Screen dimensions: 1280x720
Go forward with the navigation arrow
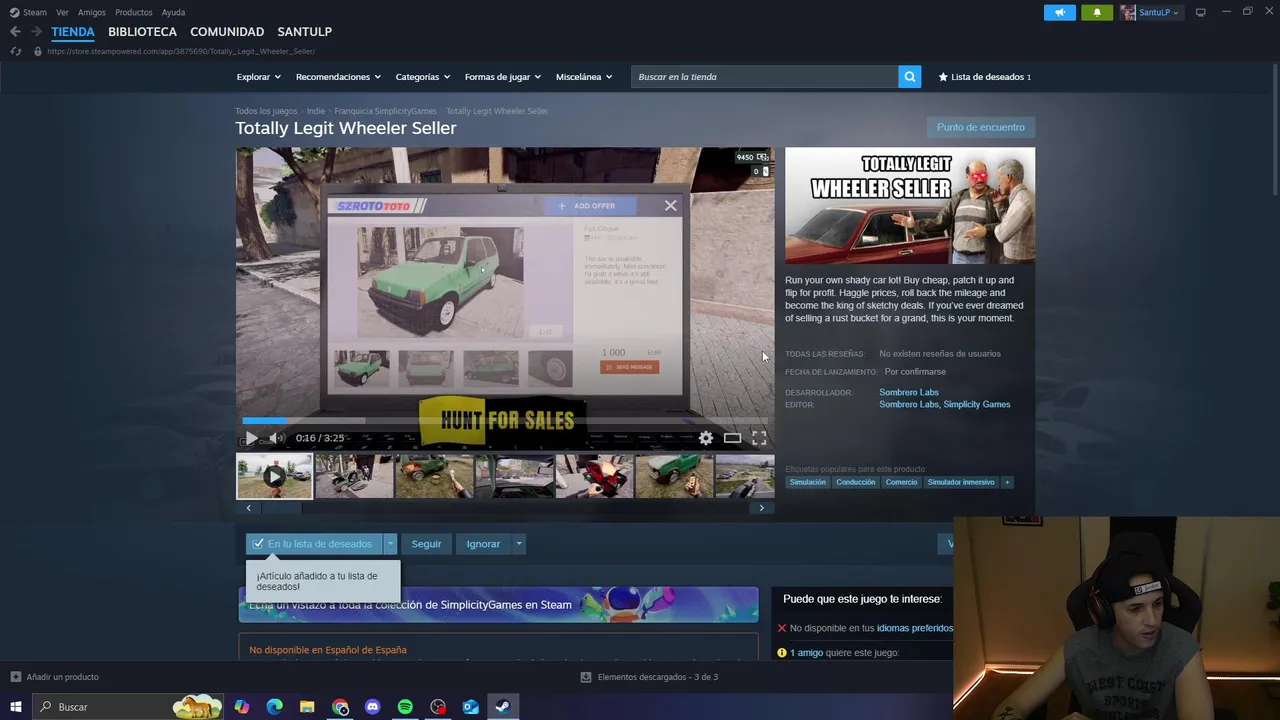pyautogui.click(x=37, y=31)
